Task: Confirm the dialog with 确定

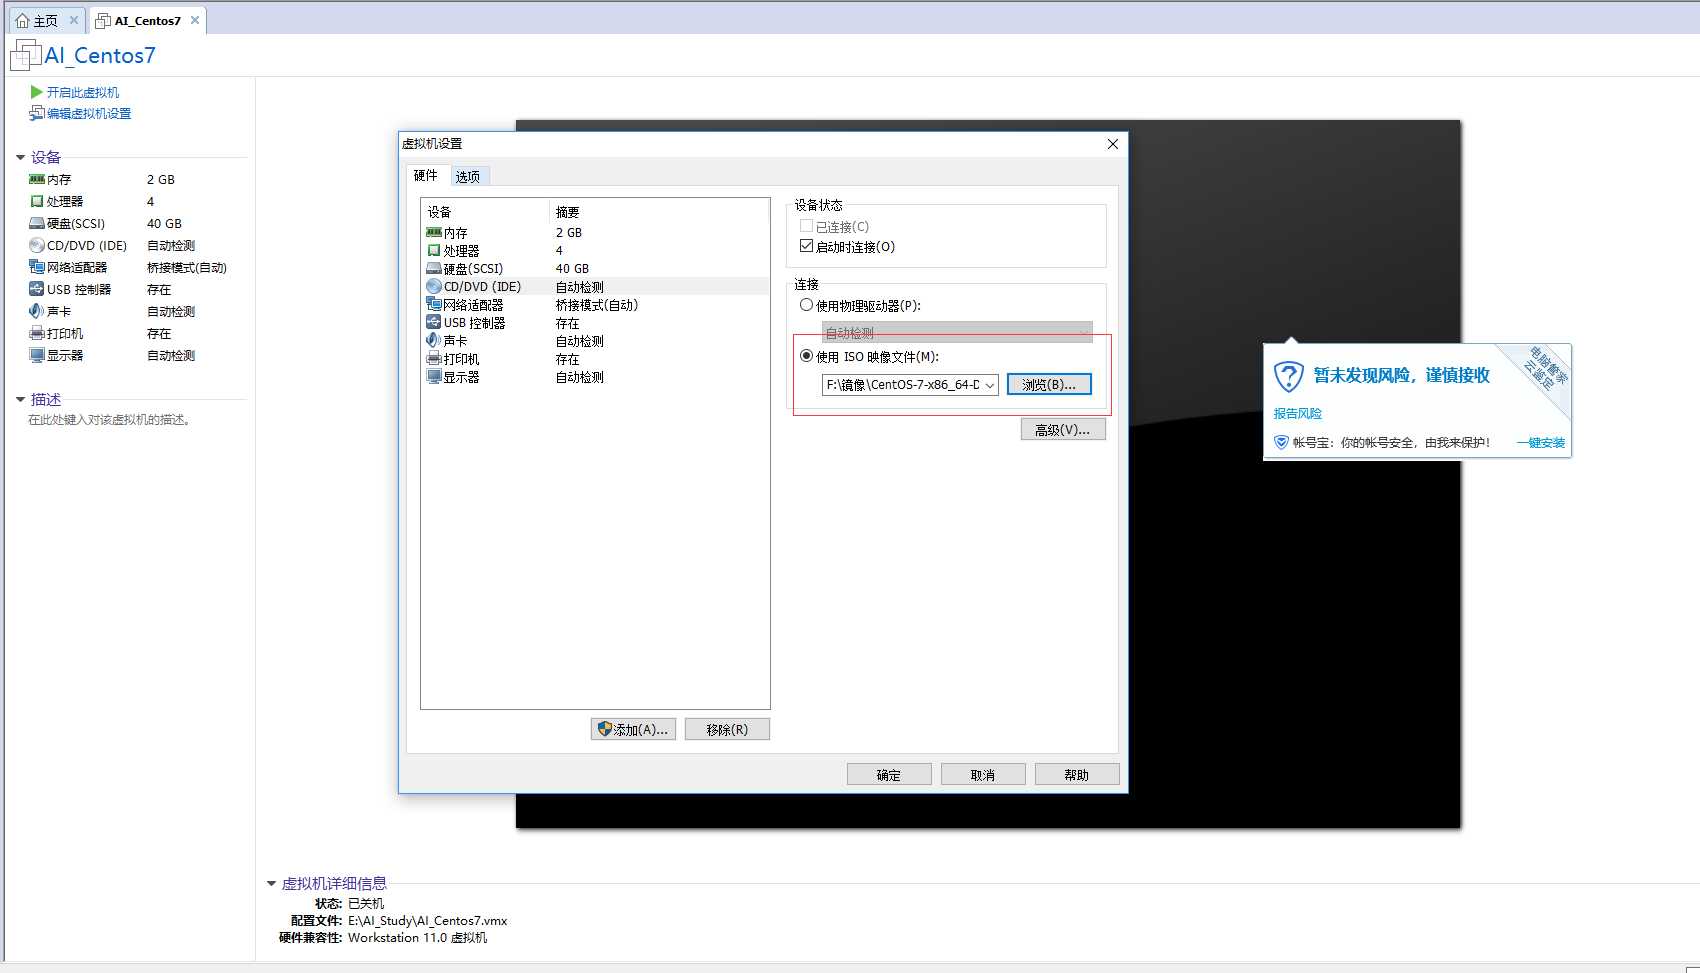Action: tap(889, 774)
